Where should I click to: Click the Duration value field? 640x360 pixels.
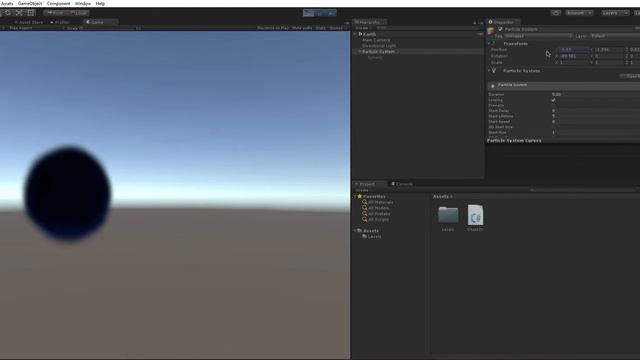point(596,94)
